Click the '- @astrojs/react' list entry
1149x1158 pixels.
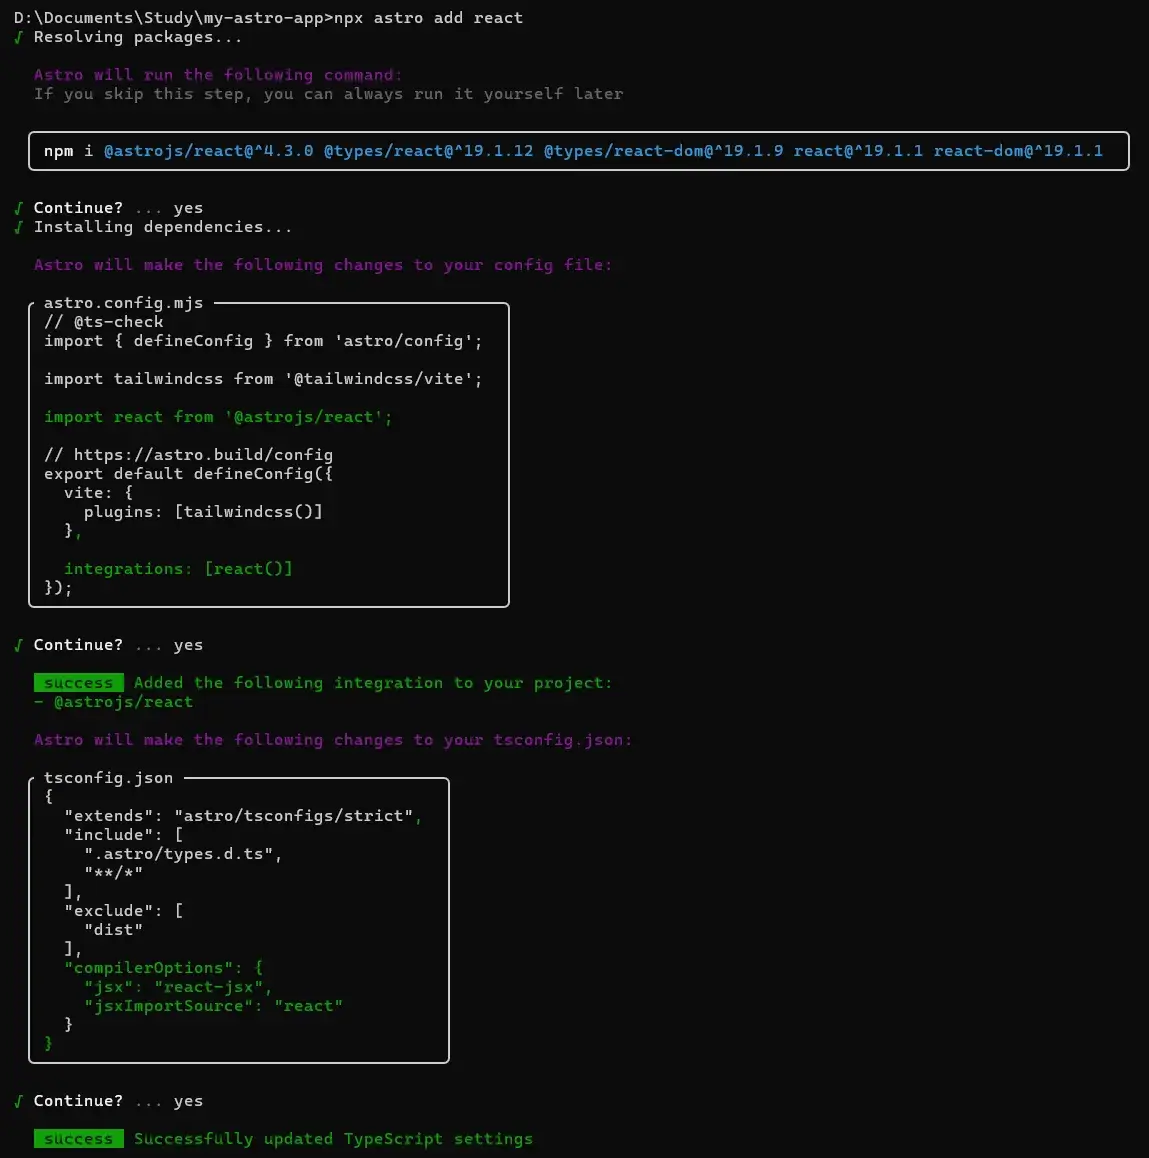(113, 702)
